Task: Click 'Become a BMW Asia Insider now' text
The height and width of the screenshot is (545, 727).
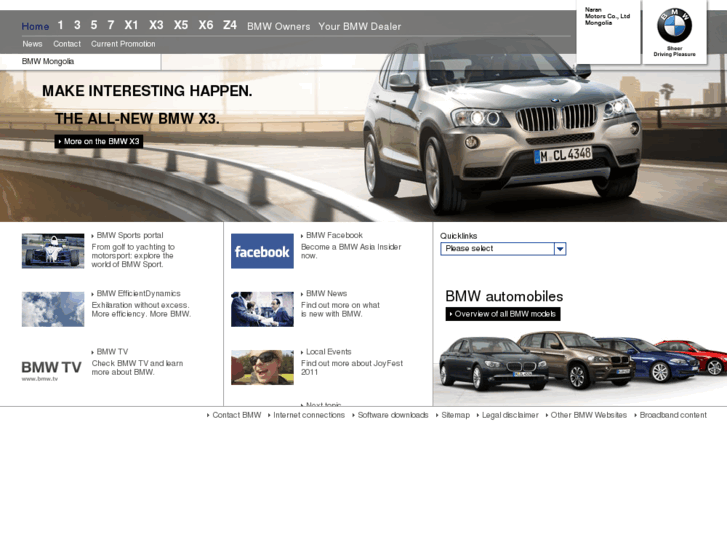Action: point(351,251)
